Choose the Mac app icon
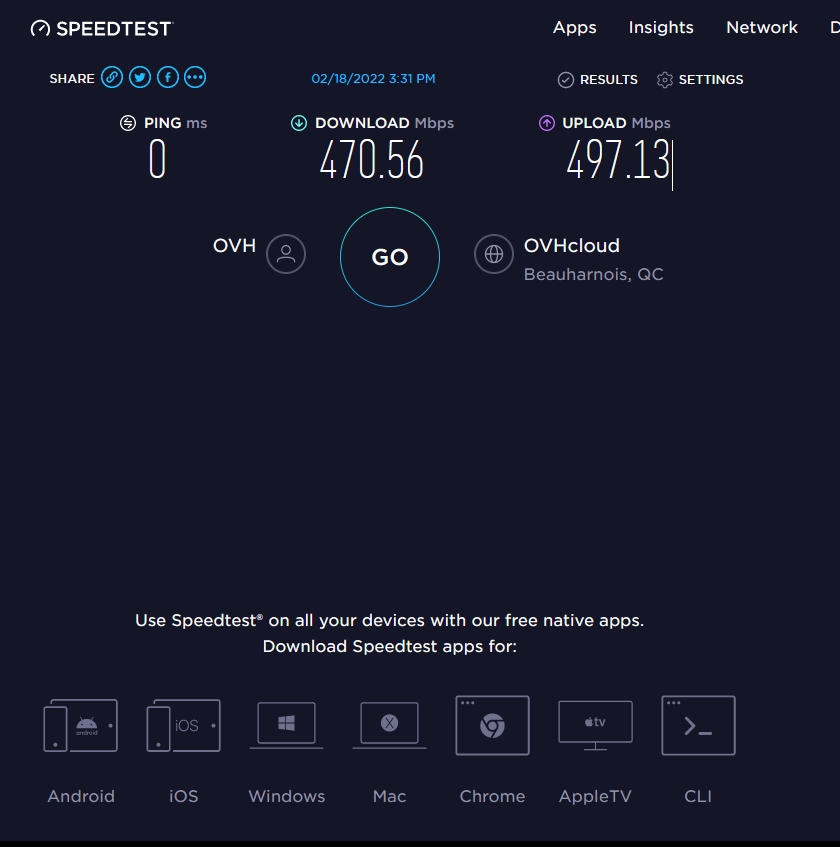This screenshot has height=847, width=840. pos(389,724)
